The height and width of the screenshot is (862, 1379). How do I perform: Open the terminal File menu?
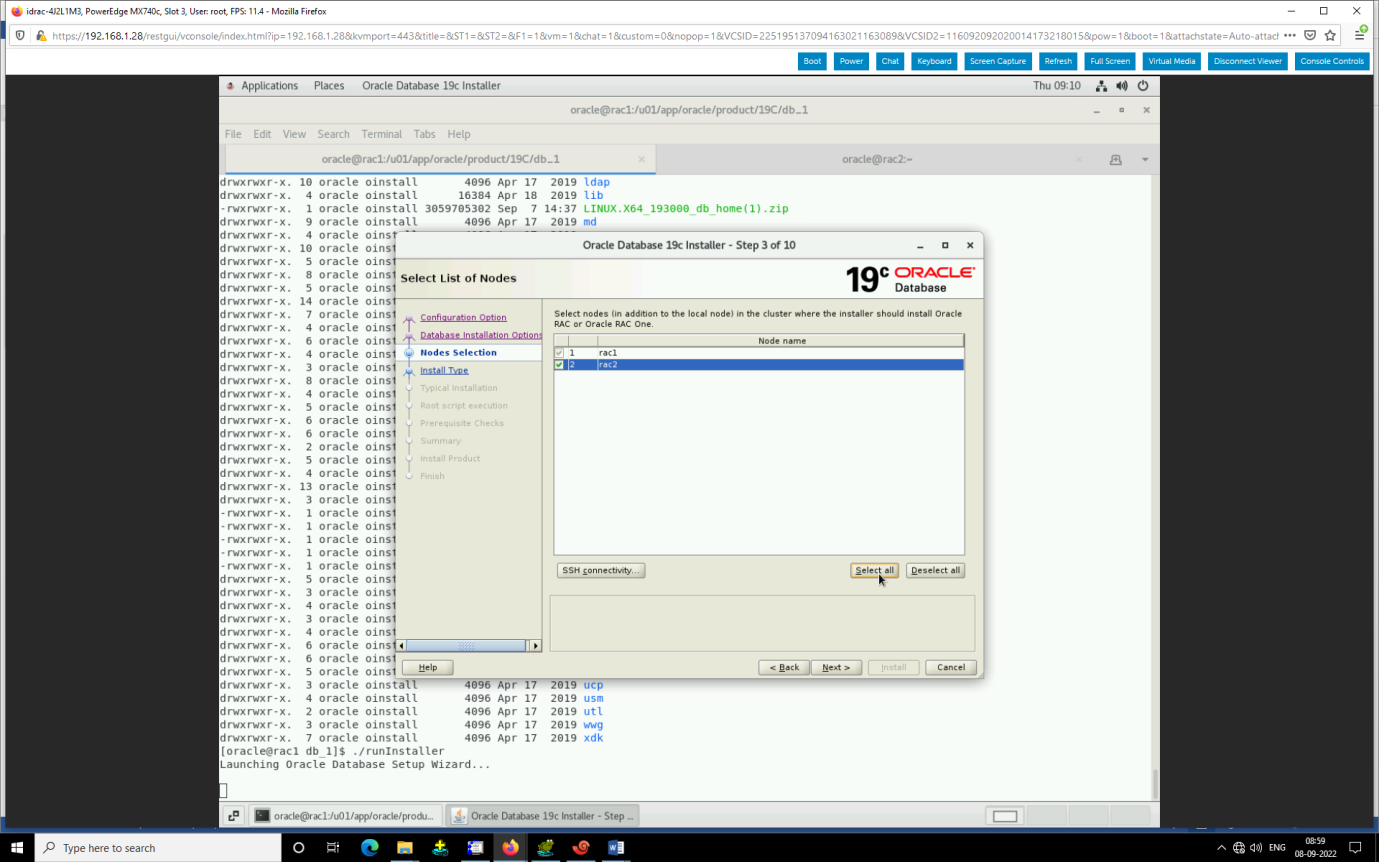click(x=233, y=134)
